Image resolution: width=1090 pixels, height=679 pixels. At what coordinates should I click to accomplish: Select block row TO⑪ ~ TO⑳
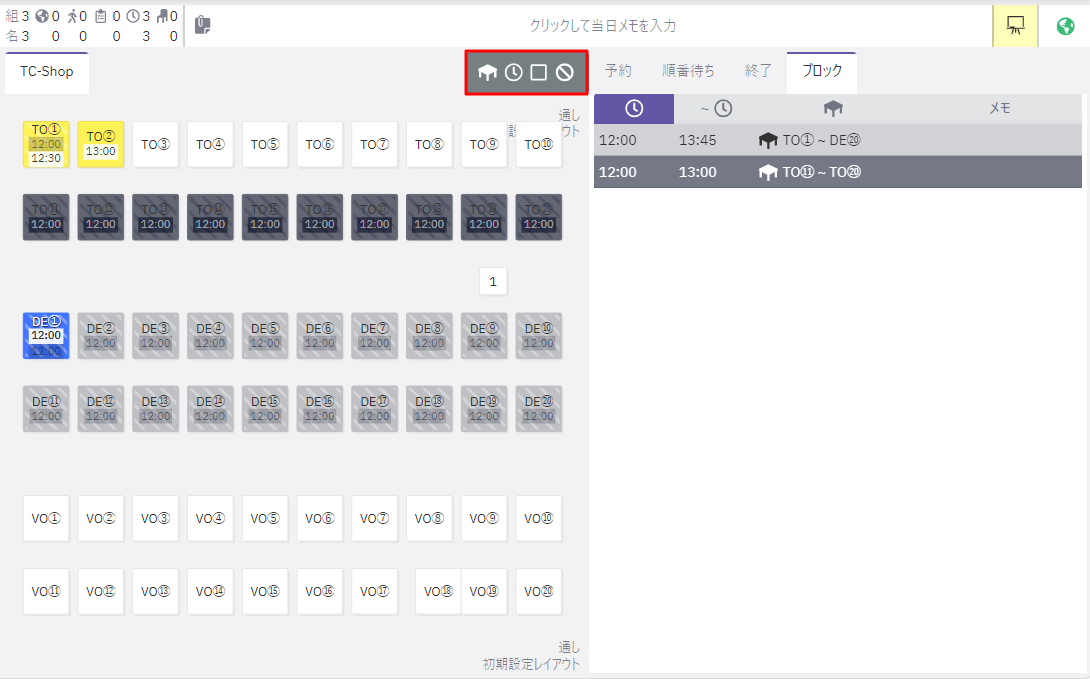(x=838, y=172)
